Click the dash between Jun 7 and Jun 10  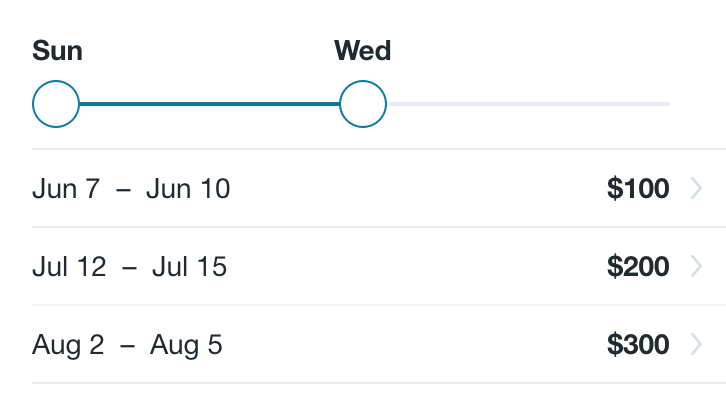(x=123, y=188)
